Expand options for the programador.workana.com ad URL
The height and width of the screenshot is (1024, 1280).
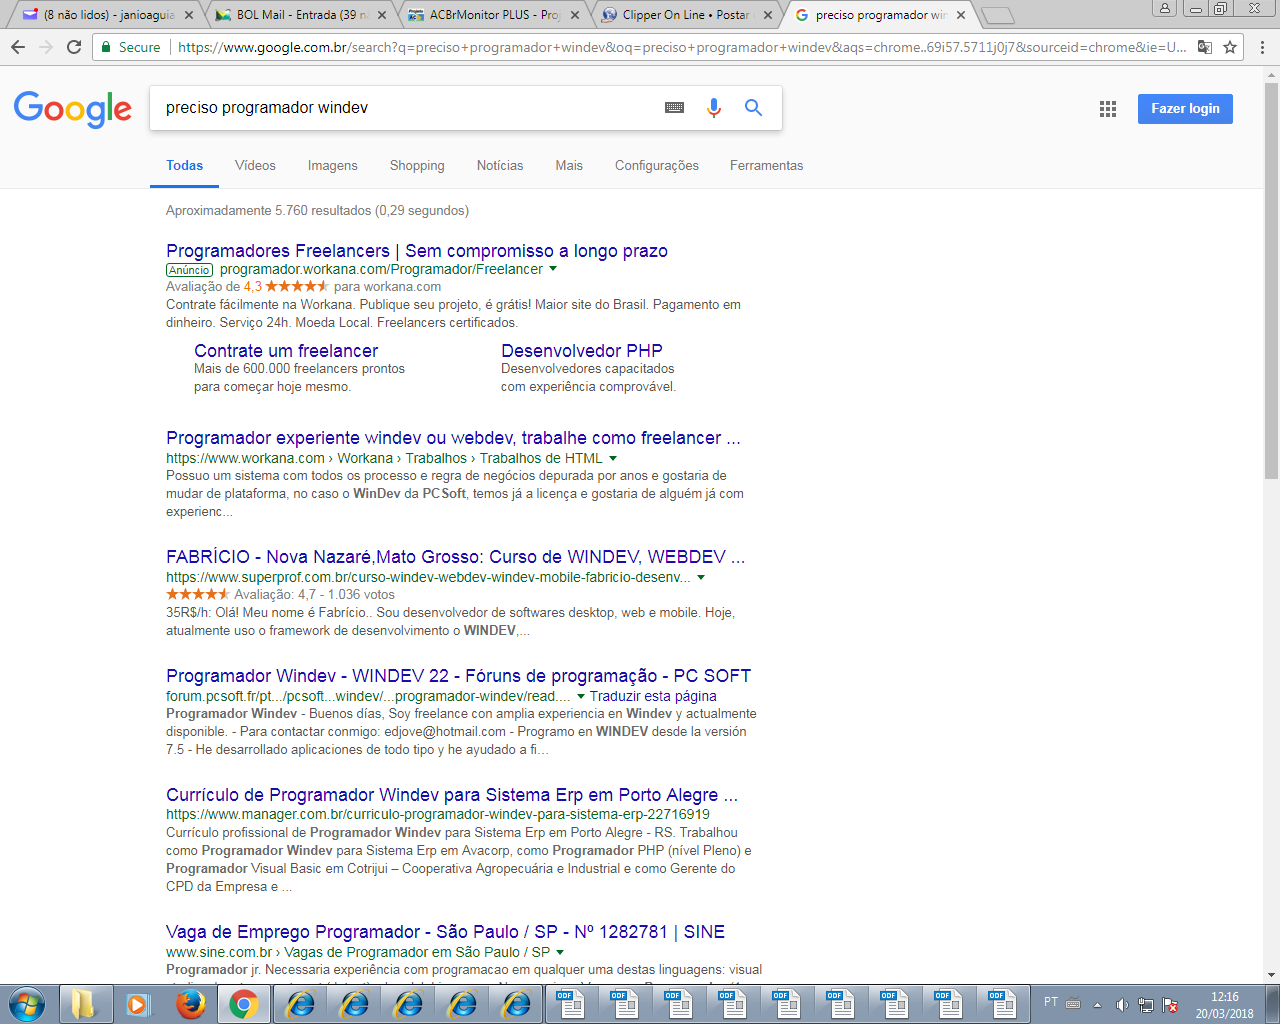pyautogui.click(x=553, y=269)
